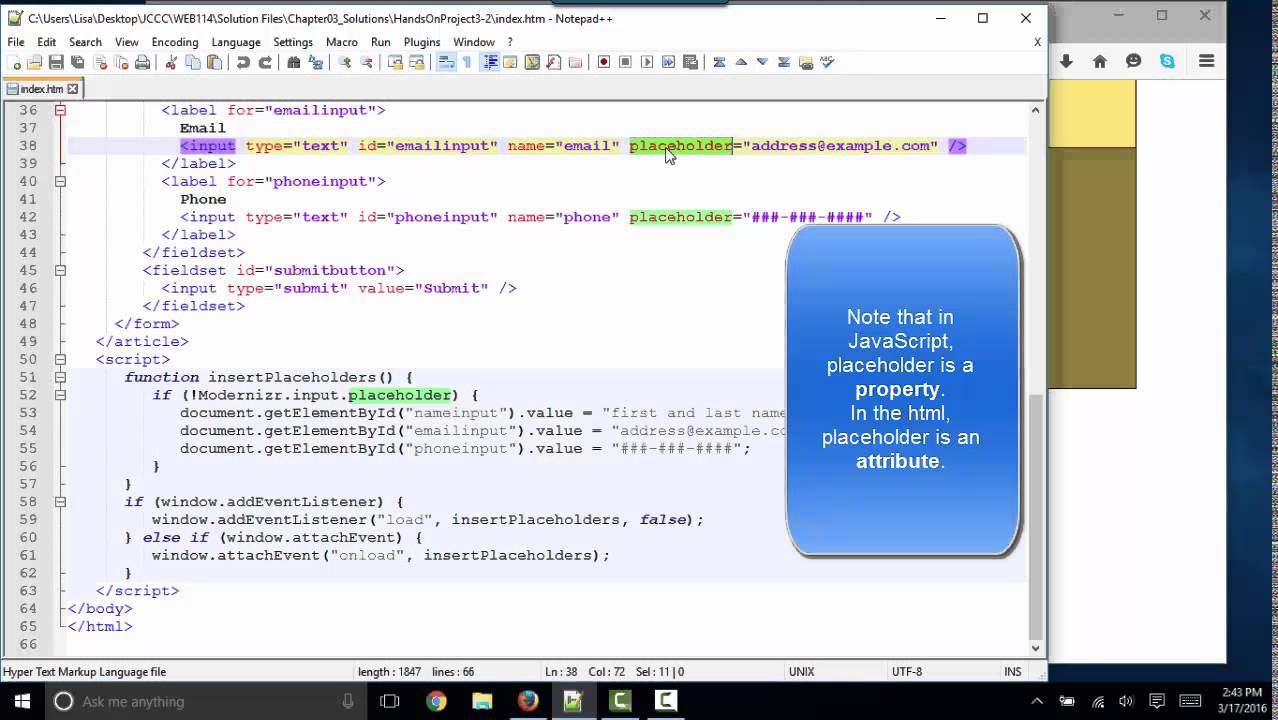The width and height of the screenshot is (1278, 720).
Task: Click the Run Macro Multiple Times icon
Action: (x=668, y=62)
